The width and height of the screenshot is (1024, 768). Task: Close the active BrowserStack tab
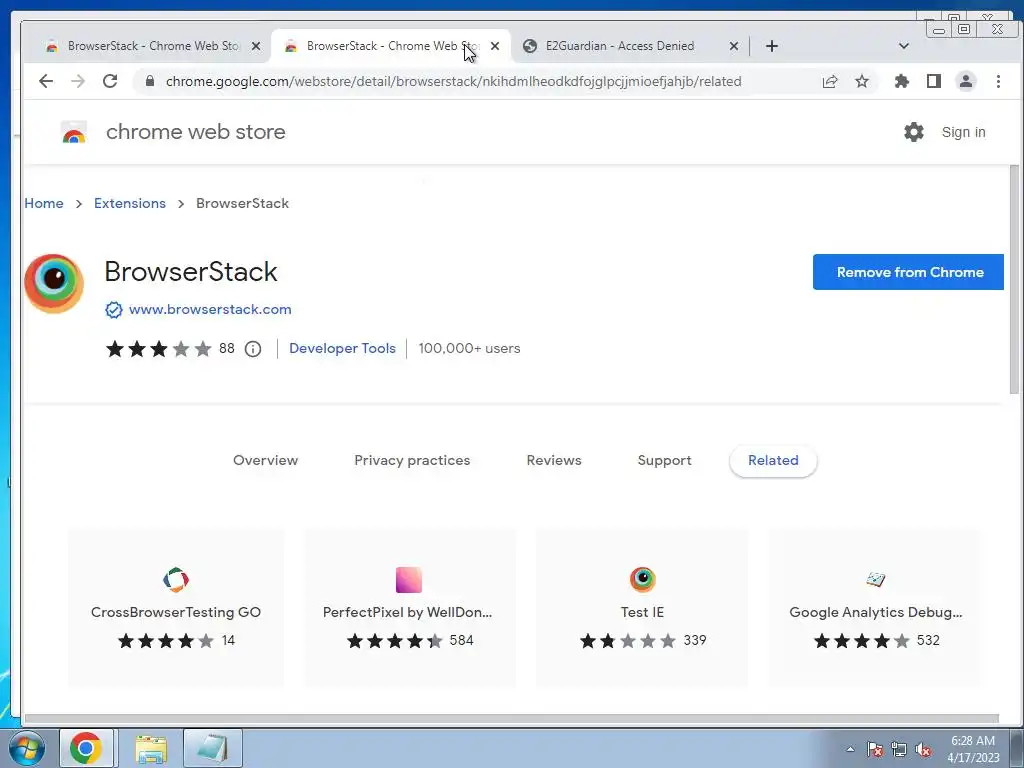[495, 46]
